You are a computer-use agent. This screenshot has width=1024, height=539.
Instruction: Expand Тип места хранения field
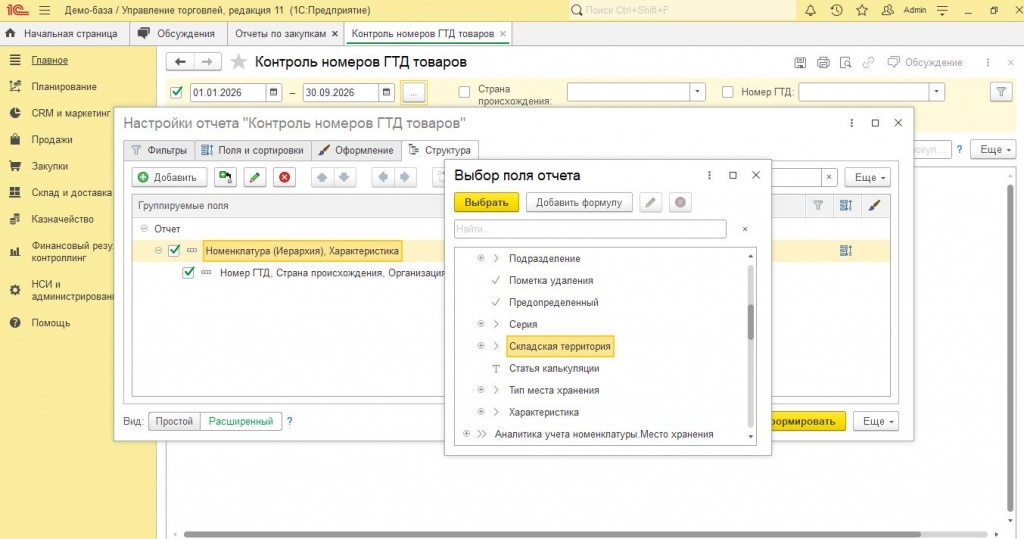coord(481,390)
